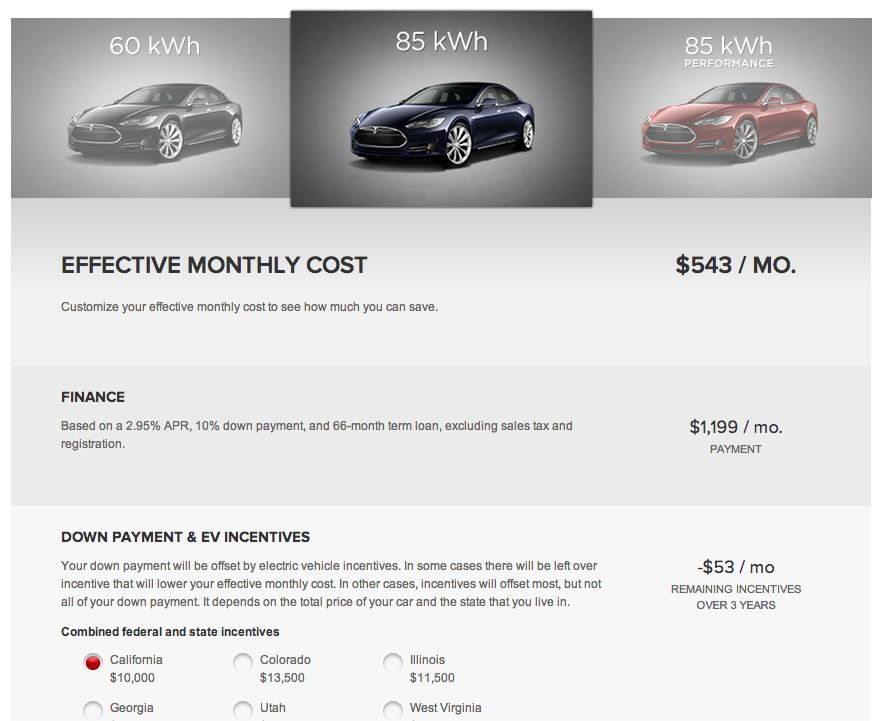Click the -$53 / mo remaining incentives amount

pyautogui.click(x=736, y=567)
